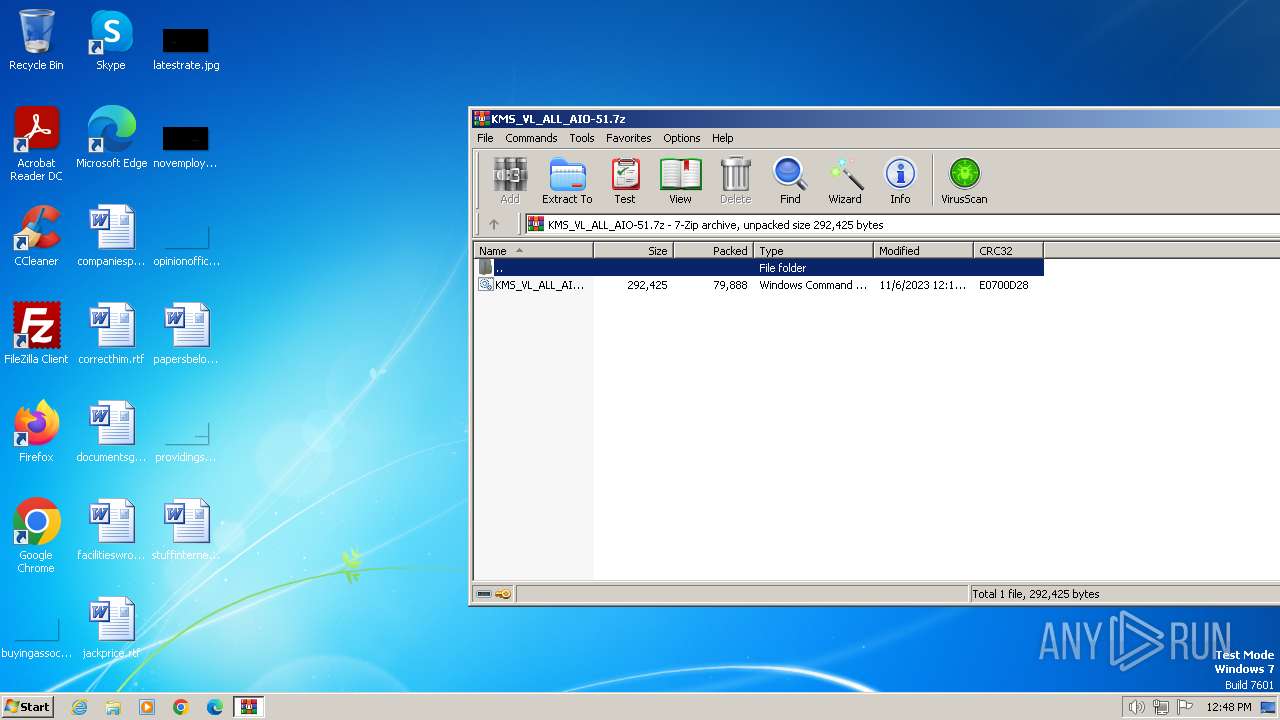1280x720 pixels.
Task: Click the volume speaker tray icon
Action: (1136, 707)
